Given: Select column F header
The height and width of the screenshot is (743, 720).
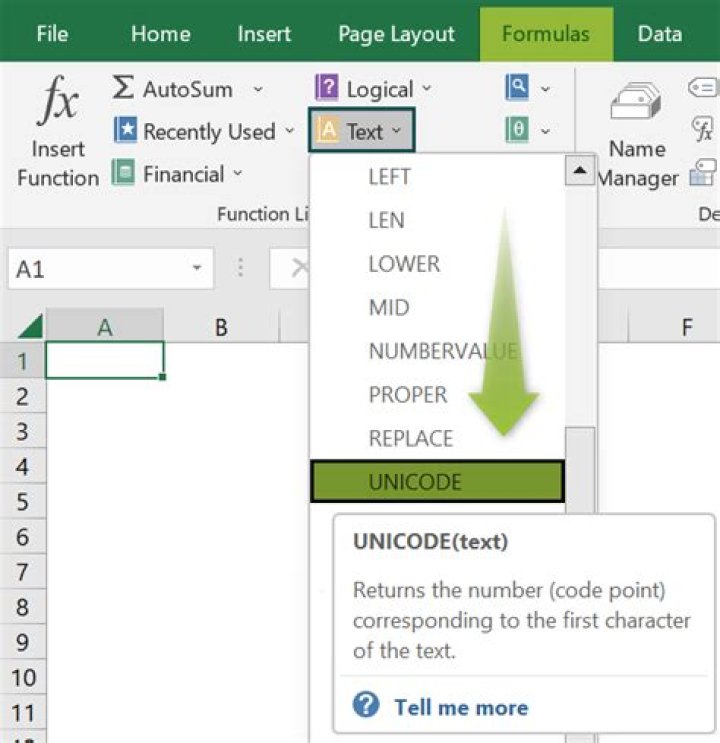Looking at the screenshot, I should [x=686, y=326].
